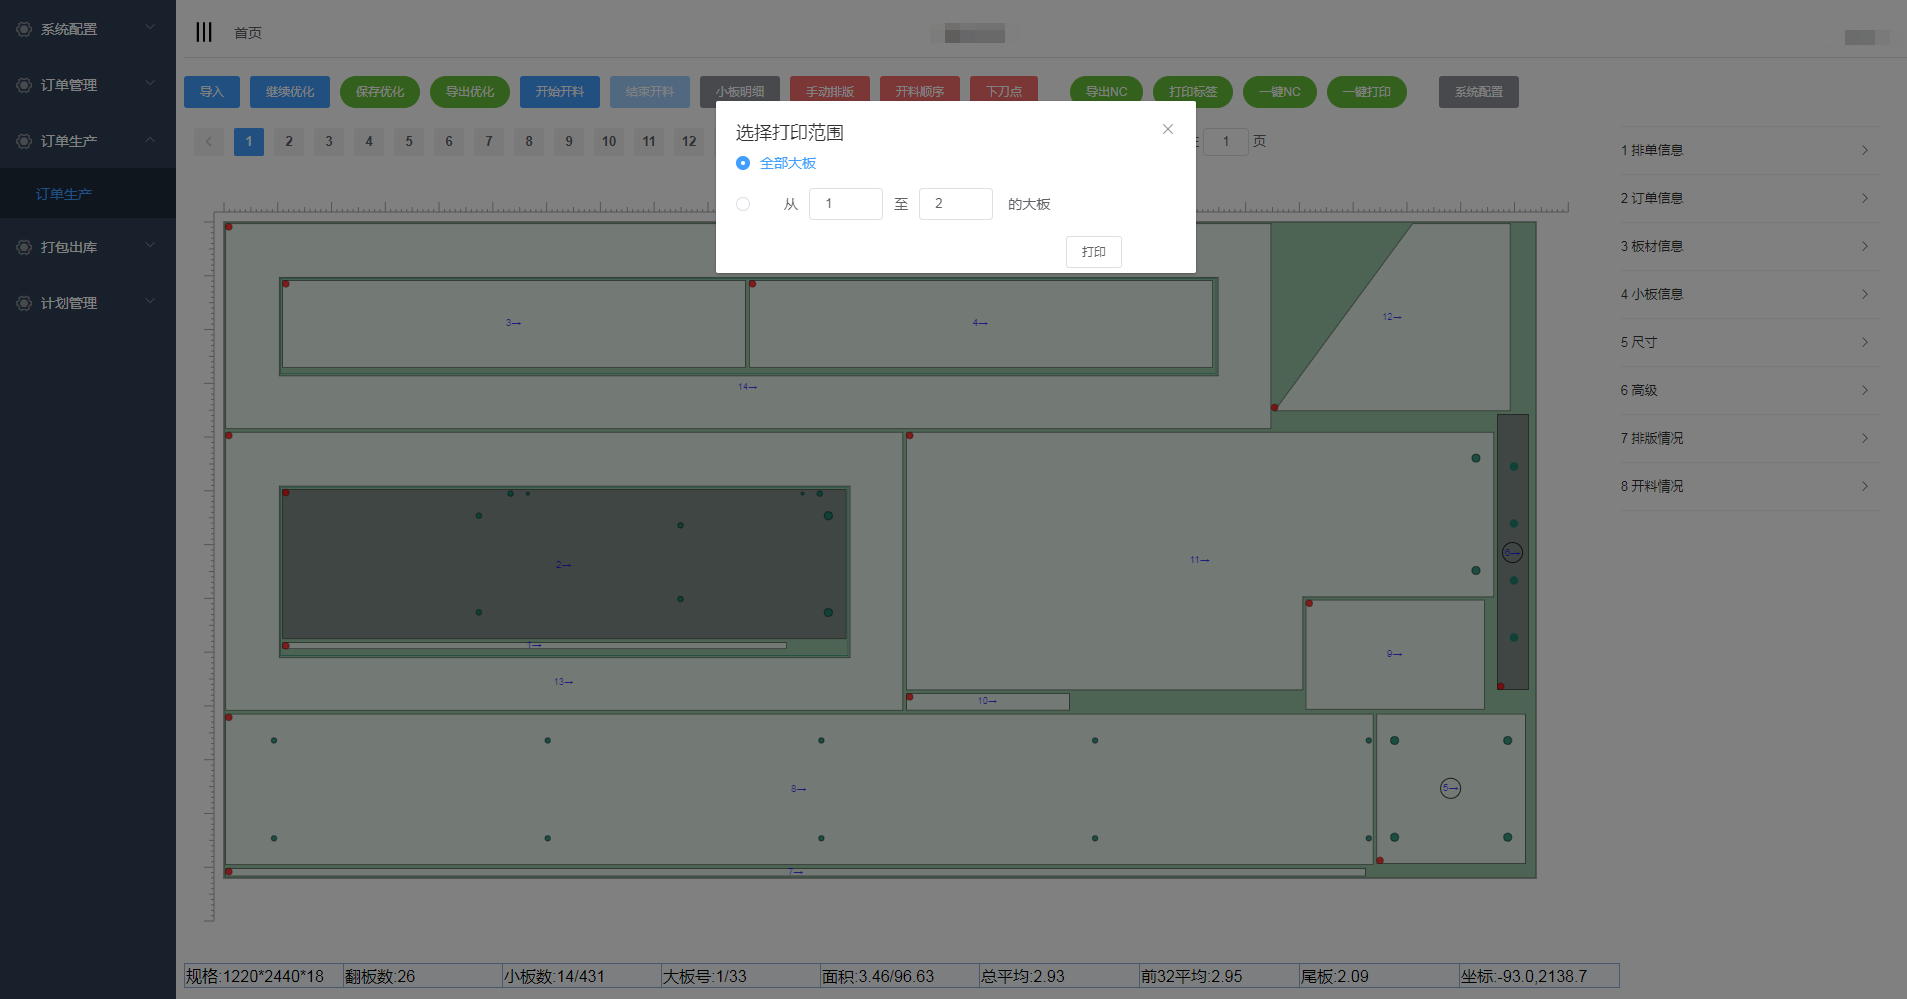Expand the 1 排单信息 panel
The width and height of the screenshot is (1907, 999).
(x=1748, y=150)
